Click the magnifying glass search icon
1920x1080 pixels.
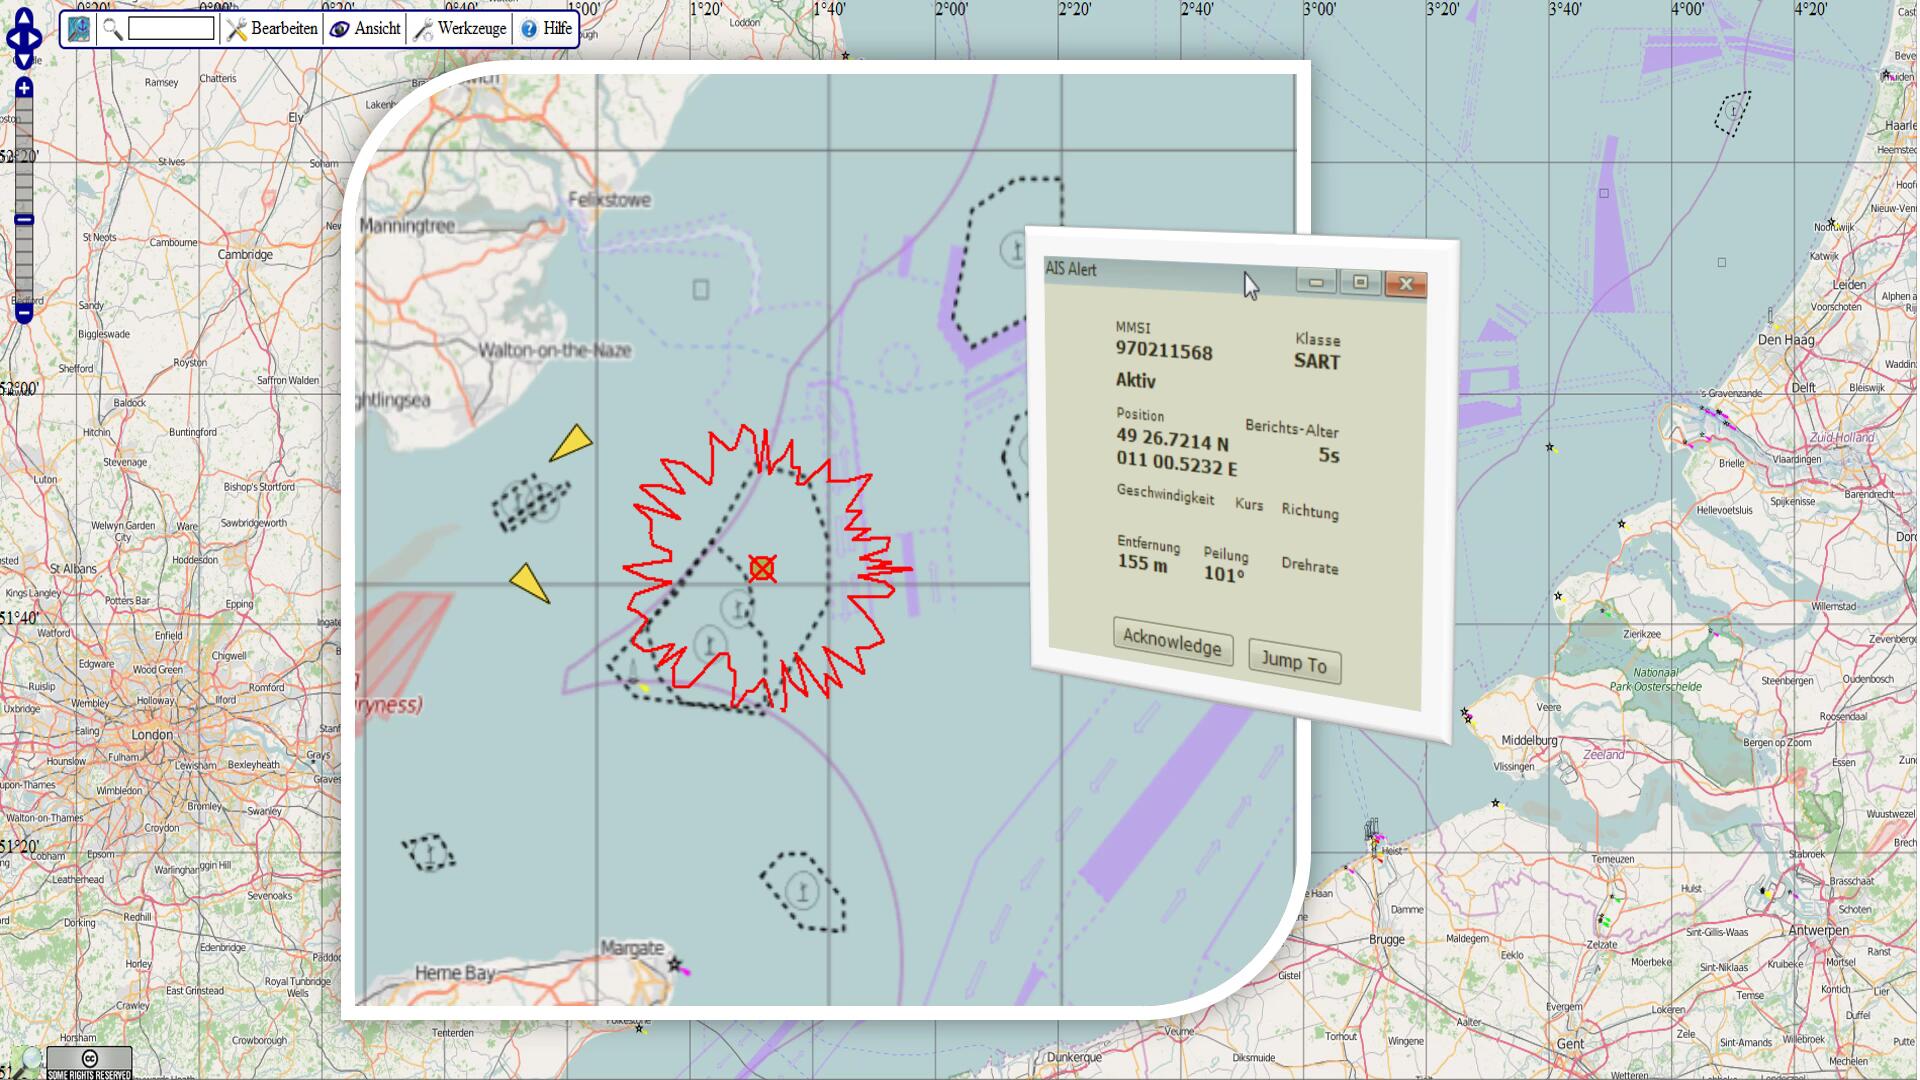[x=112, y=29]
